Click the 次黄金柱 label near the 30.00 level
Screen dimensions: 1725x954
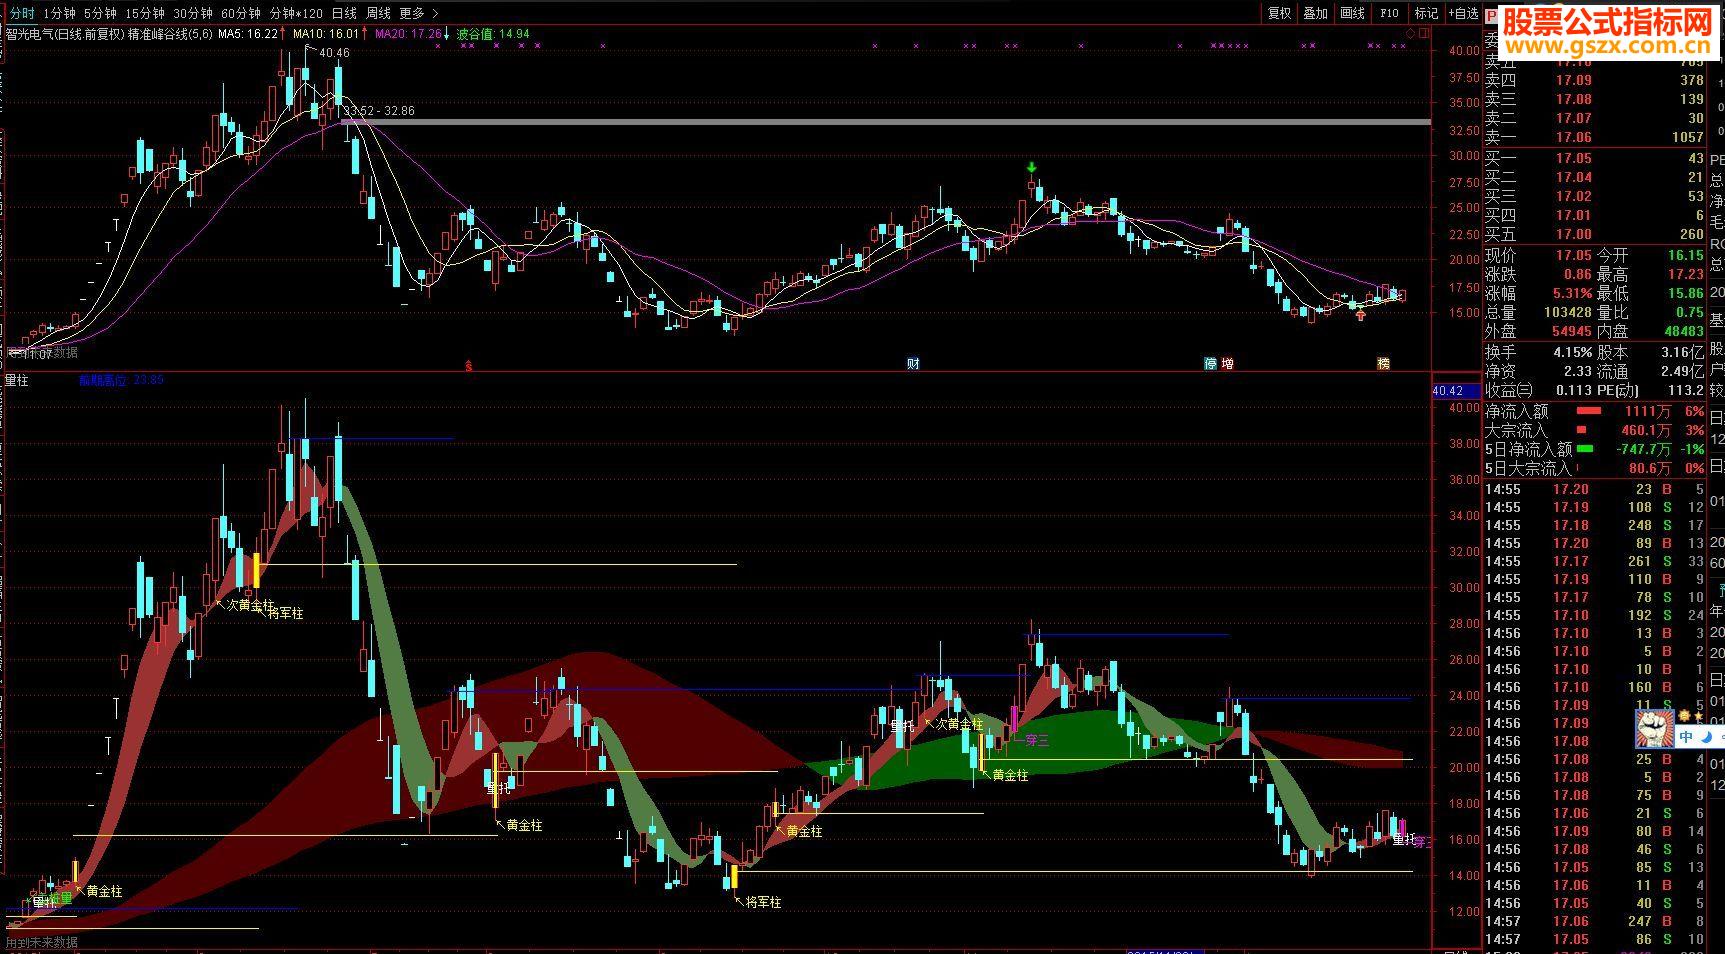(250, 605)
